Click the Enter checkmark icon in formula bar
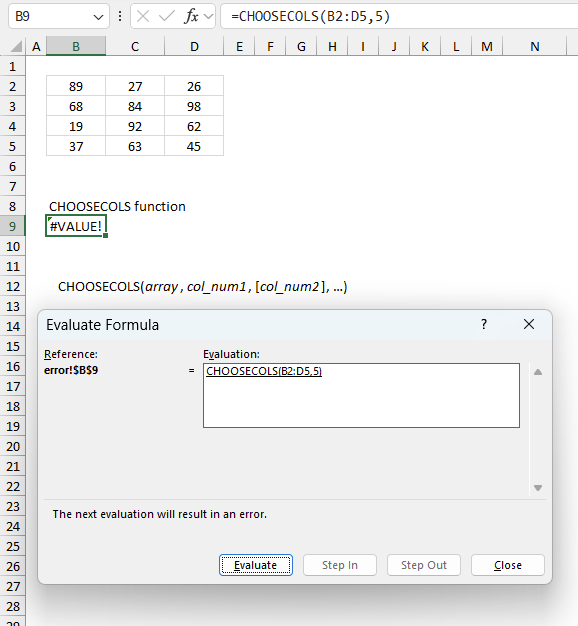Image resolution: width=578 pixels, height=626 pixels. pos(166,16)
